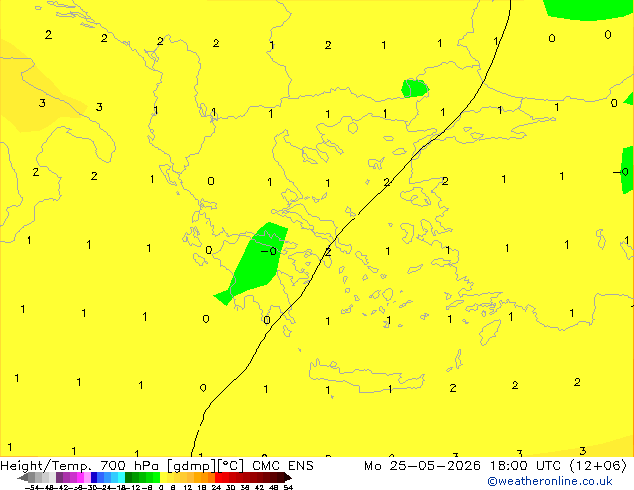Click the green patch on the right edge
The image size is (634, 490).
point(627,170)
